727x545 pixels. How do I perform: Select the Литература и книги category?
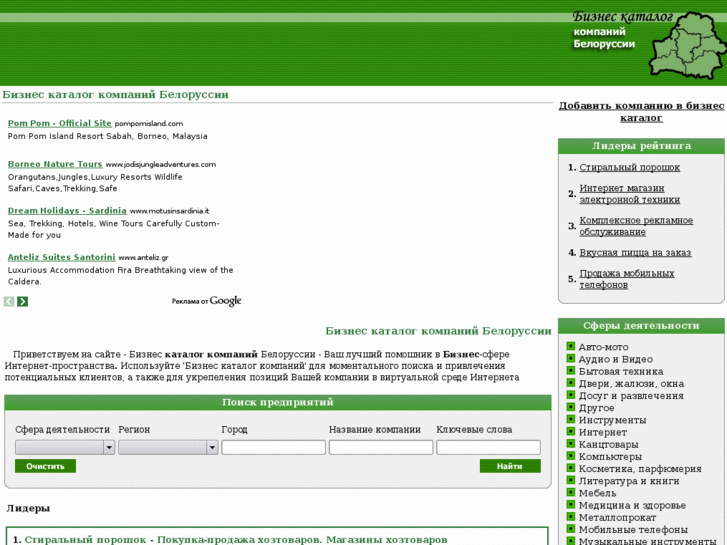click(x=629, y=481)
